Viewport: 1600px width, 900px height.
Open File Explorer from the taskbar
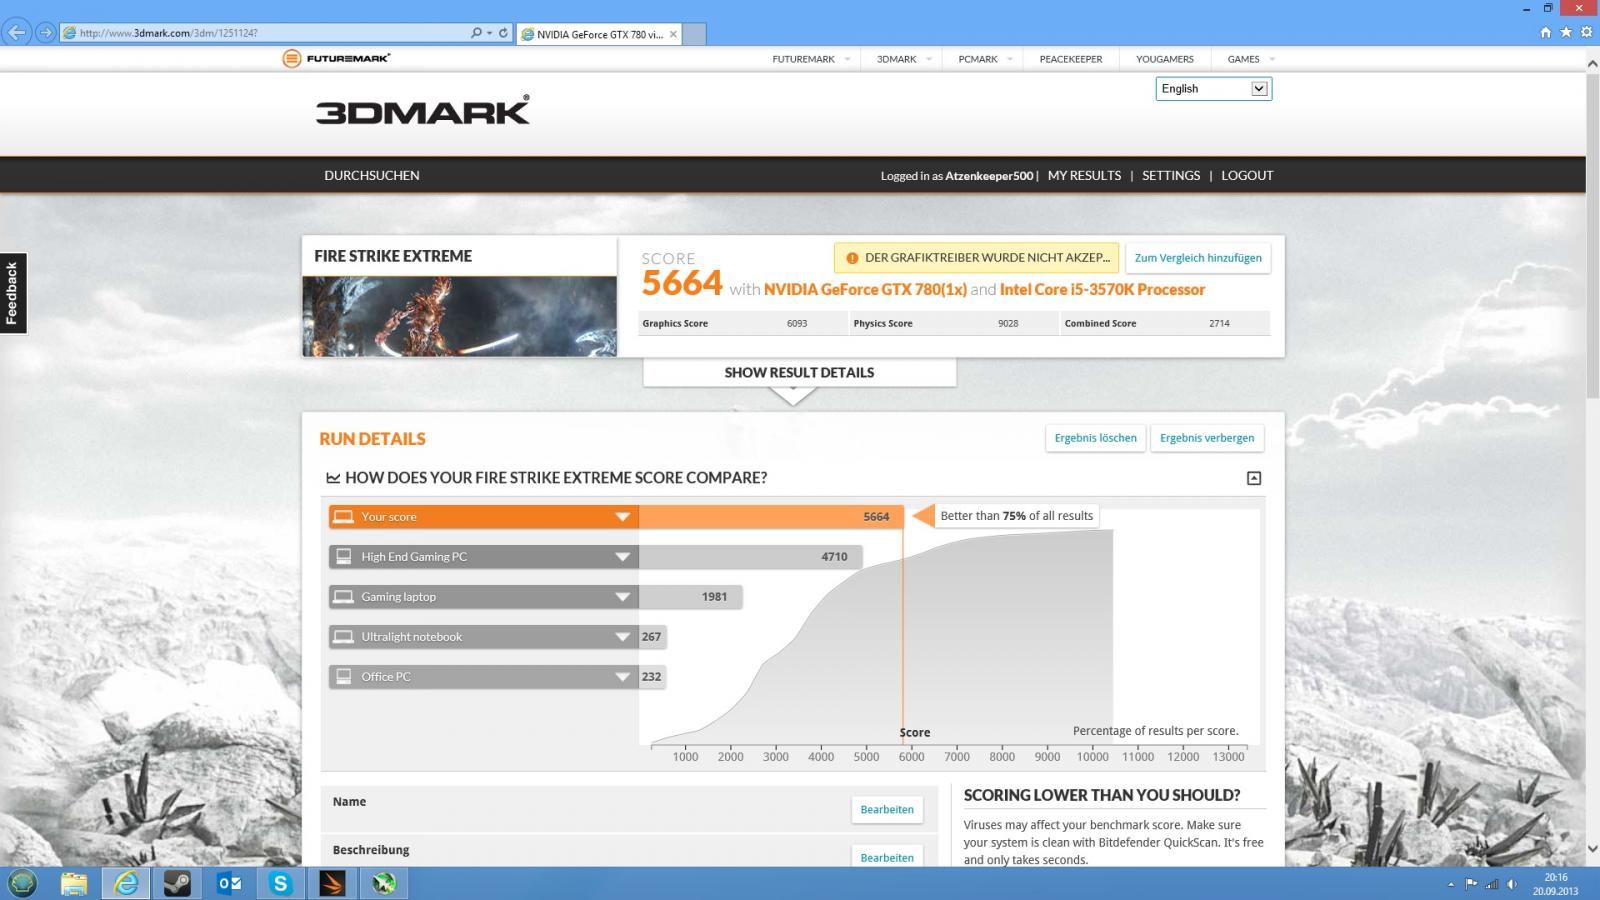pyautogui.click(x=74, y=883)
